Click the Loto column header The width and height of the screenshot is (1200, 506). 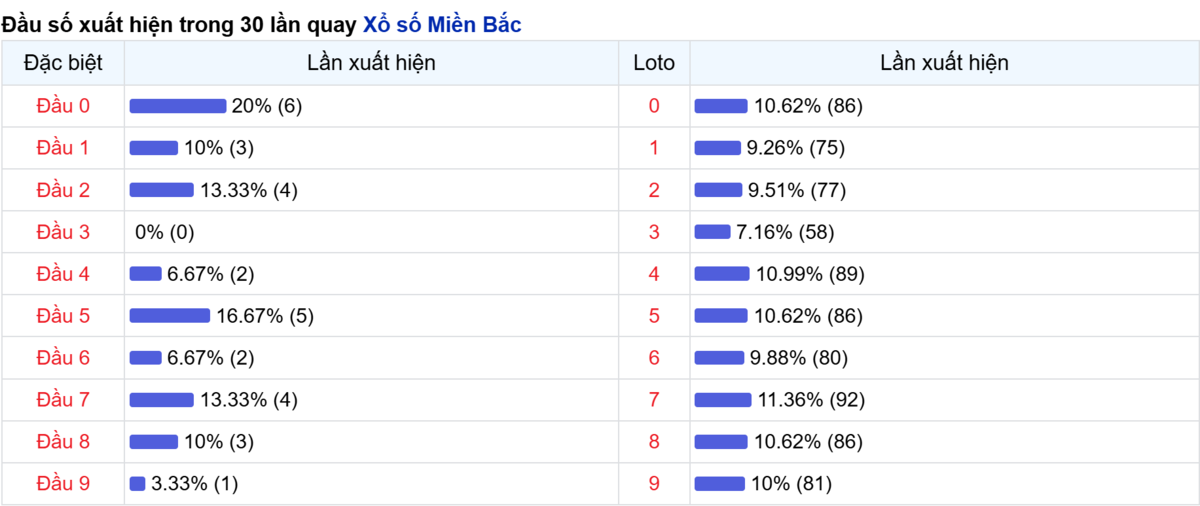(x=654, y=63)
